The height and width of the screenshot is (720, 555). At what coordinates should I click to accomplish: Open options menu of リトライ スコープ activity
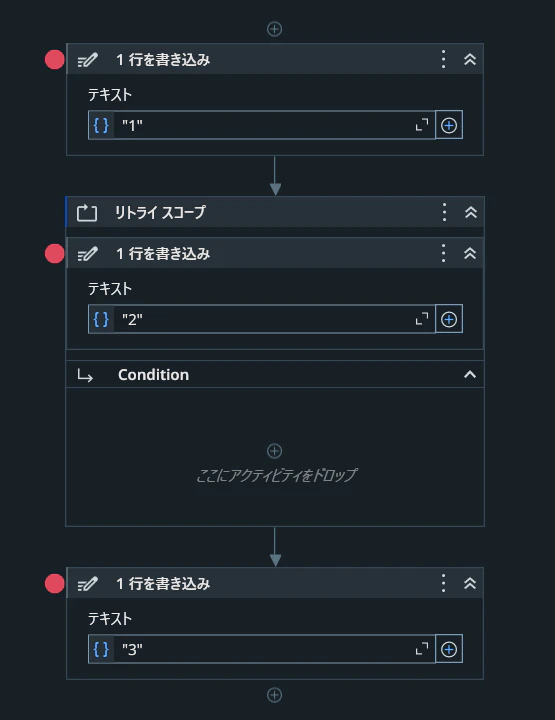(x=444, y=212)
